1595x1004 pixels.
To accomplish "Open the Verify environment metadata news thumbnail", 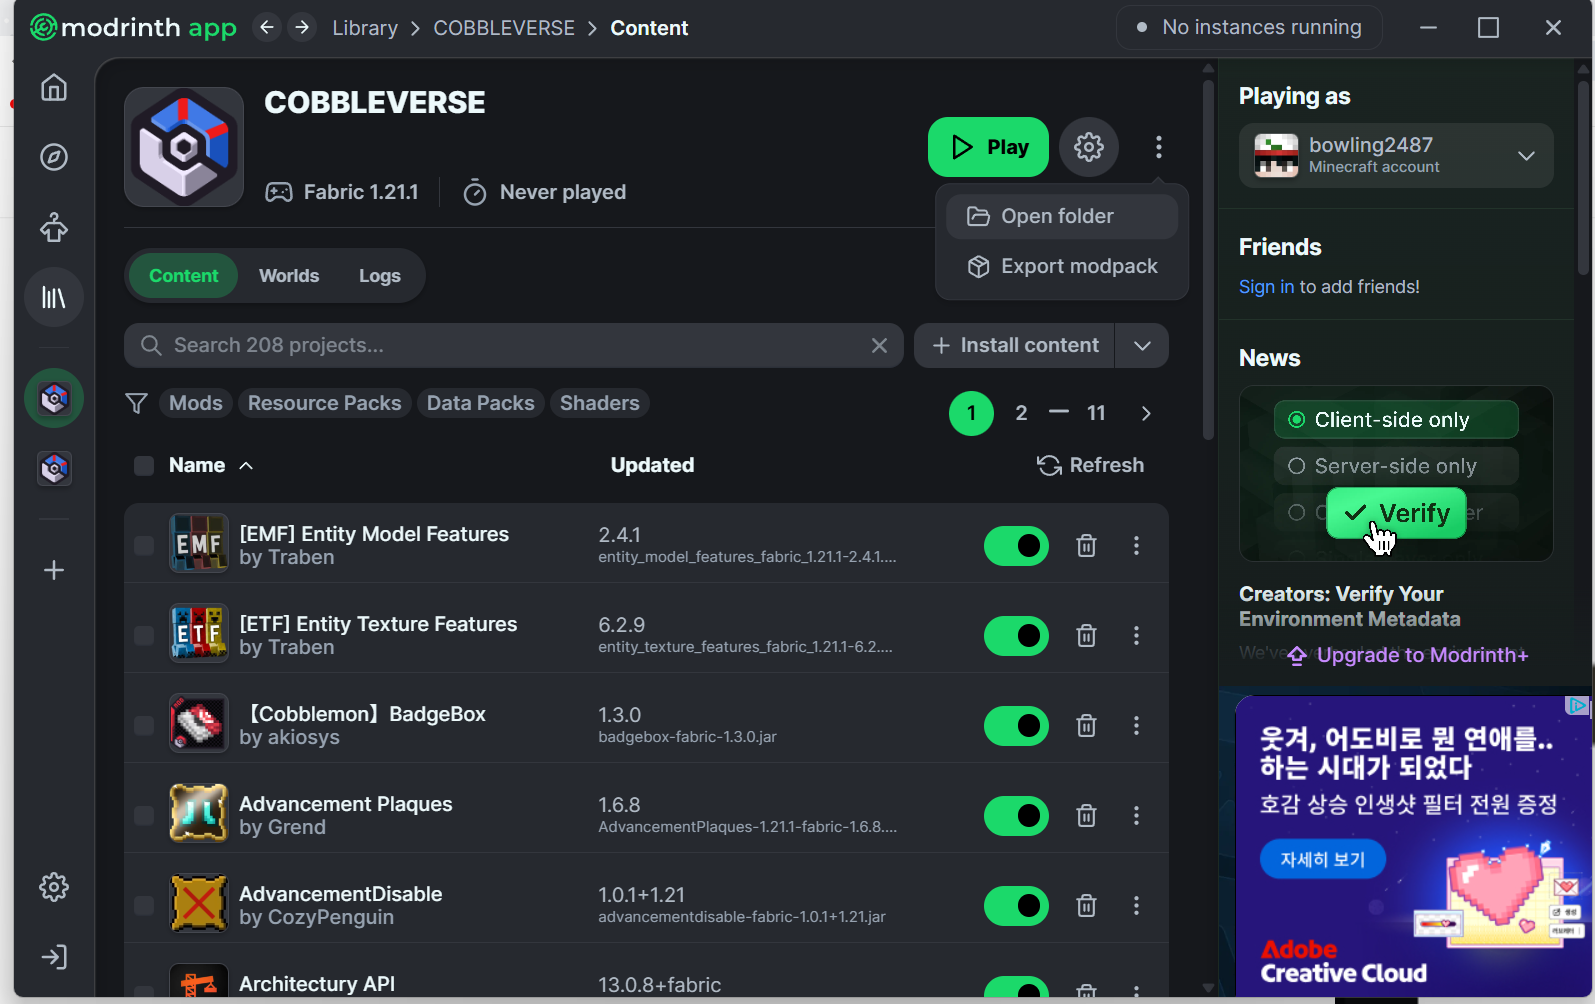I will point(1396,474).
